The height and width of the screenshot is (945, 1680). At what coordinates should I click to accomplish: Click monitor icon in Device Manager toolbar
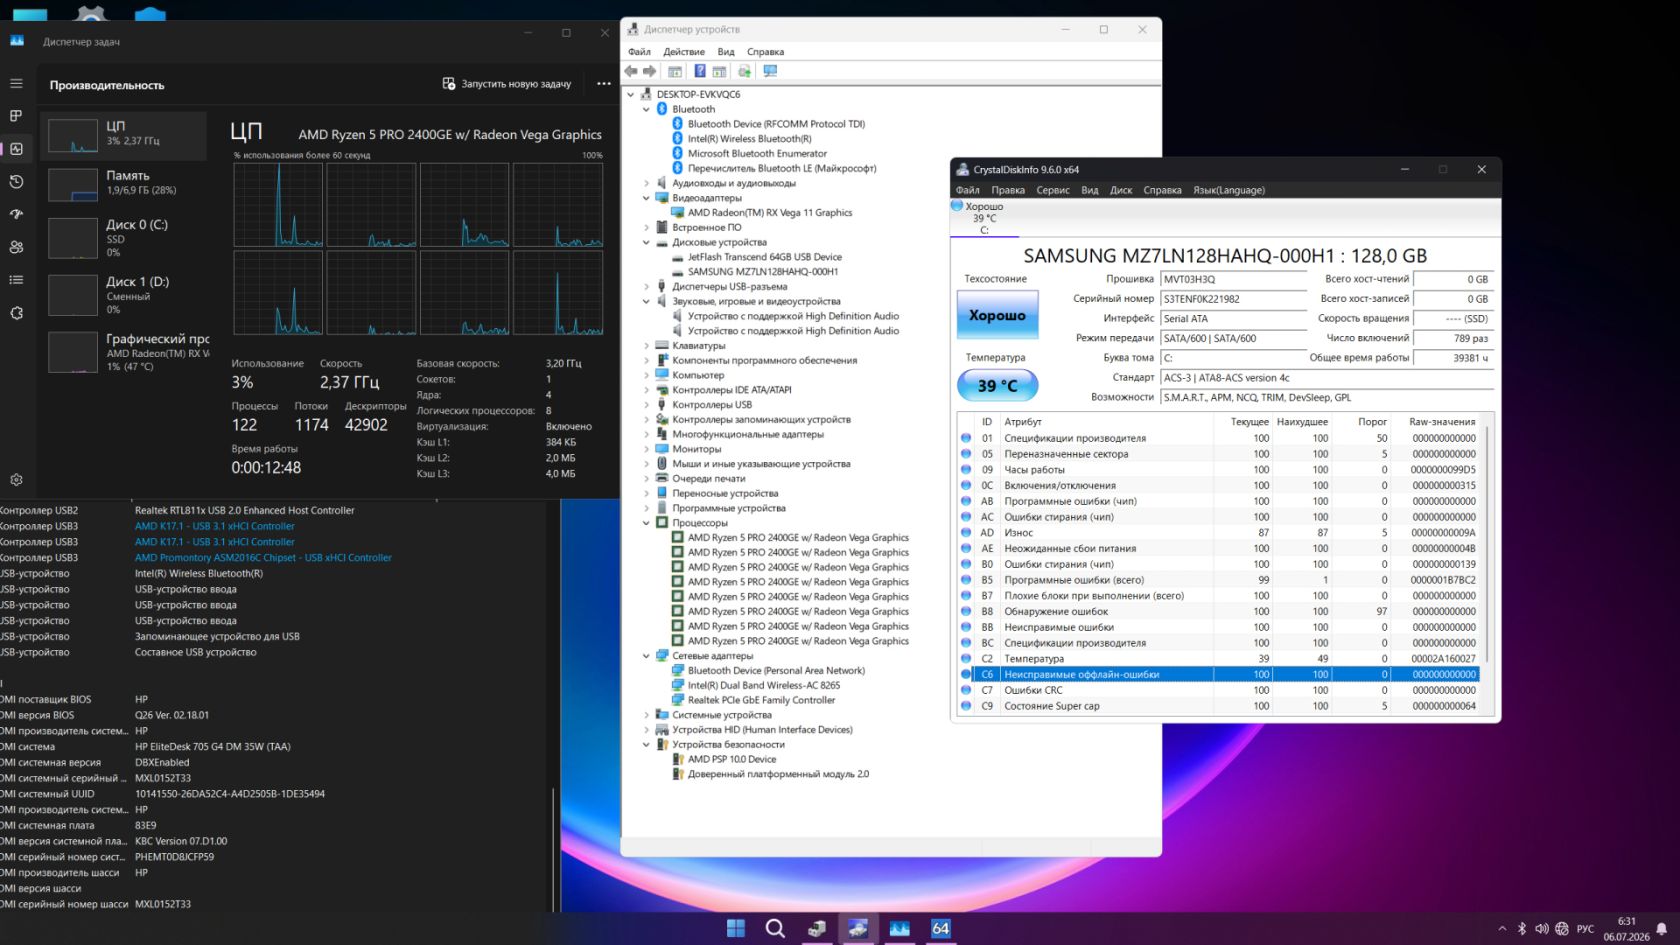770,71
